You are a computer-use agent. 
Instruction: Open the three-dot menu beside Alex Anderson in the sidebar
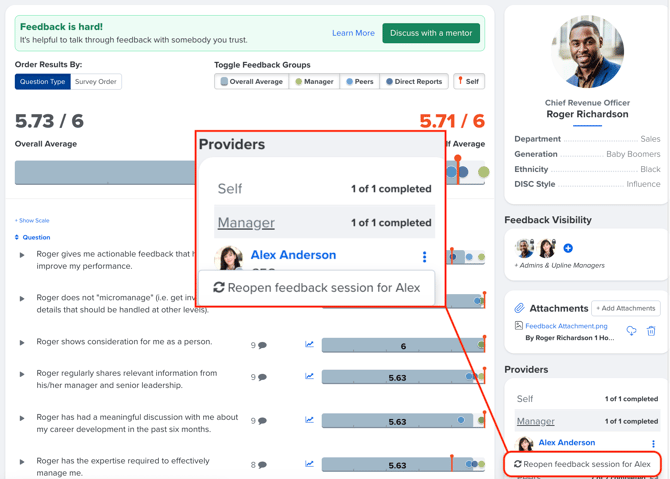pos(654,444)
